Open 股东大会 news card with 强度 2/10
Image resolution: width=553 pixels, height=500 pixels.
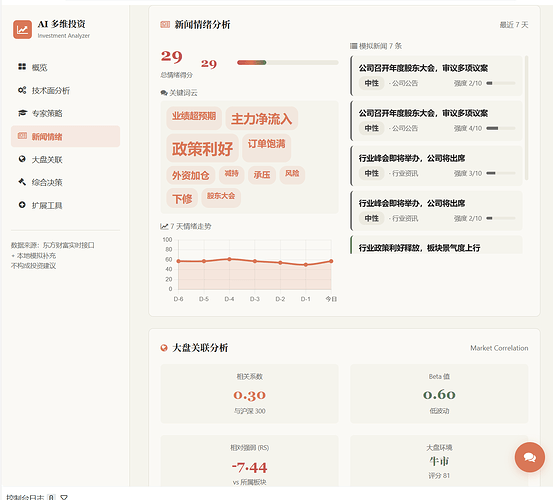436,75
